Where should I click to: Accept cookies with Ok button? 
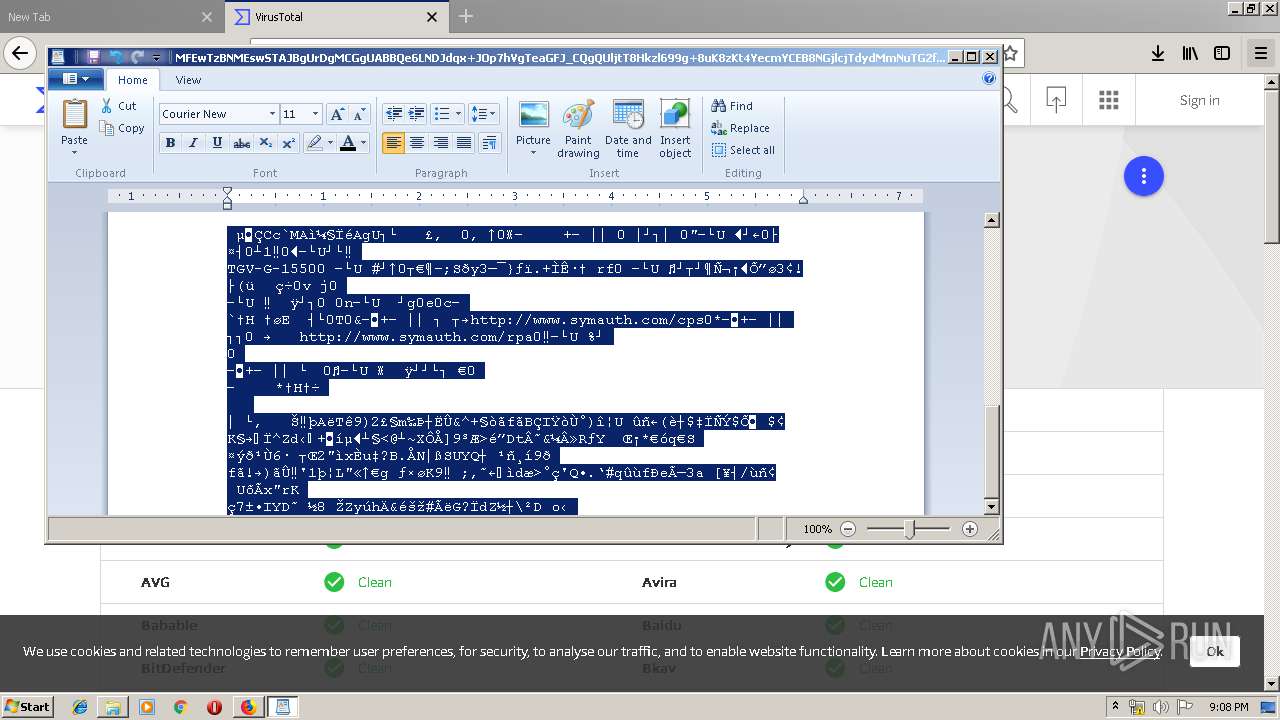[1214, 651]
